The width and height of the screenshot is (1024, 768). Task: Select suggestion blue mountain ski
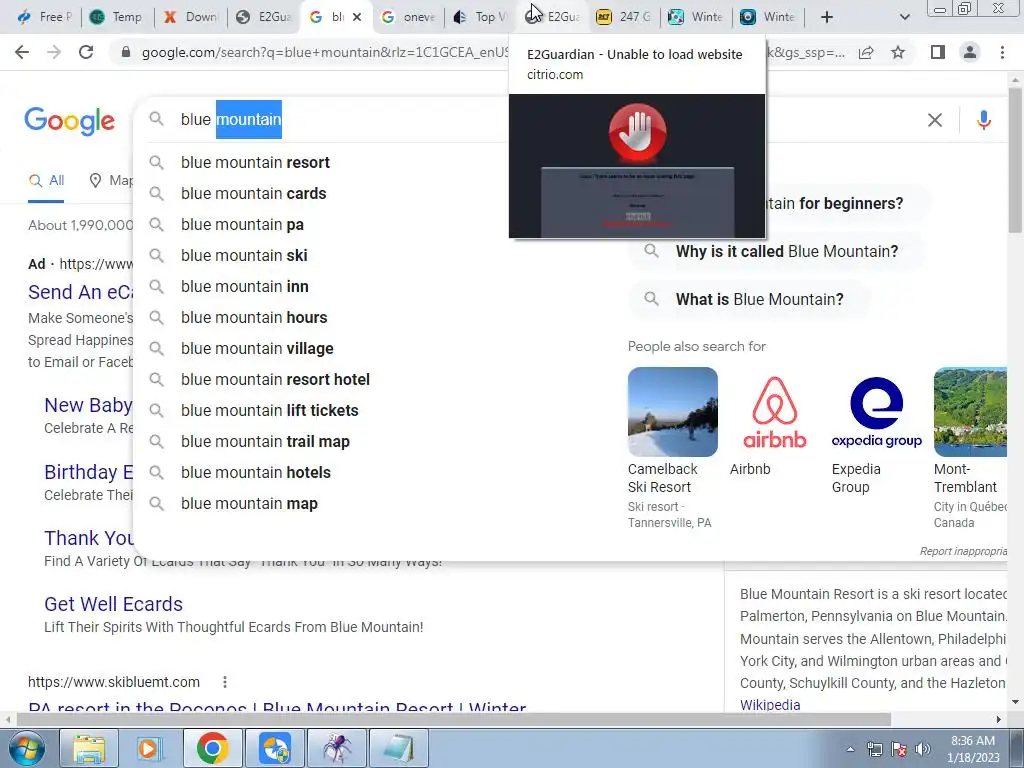click(244, 255)
